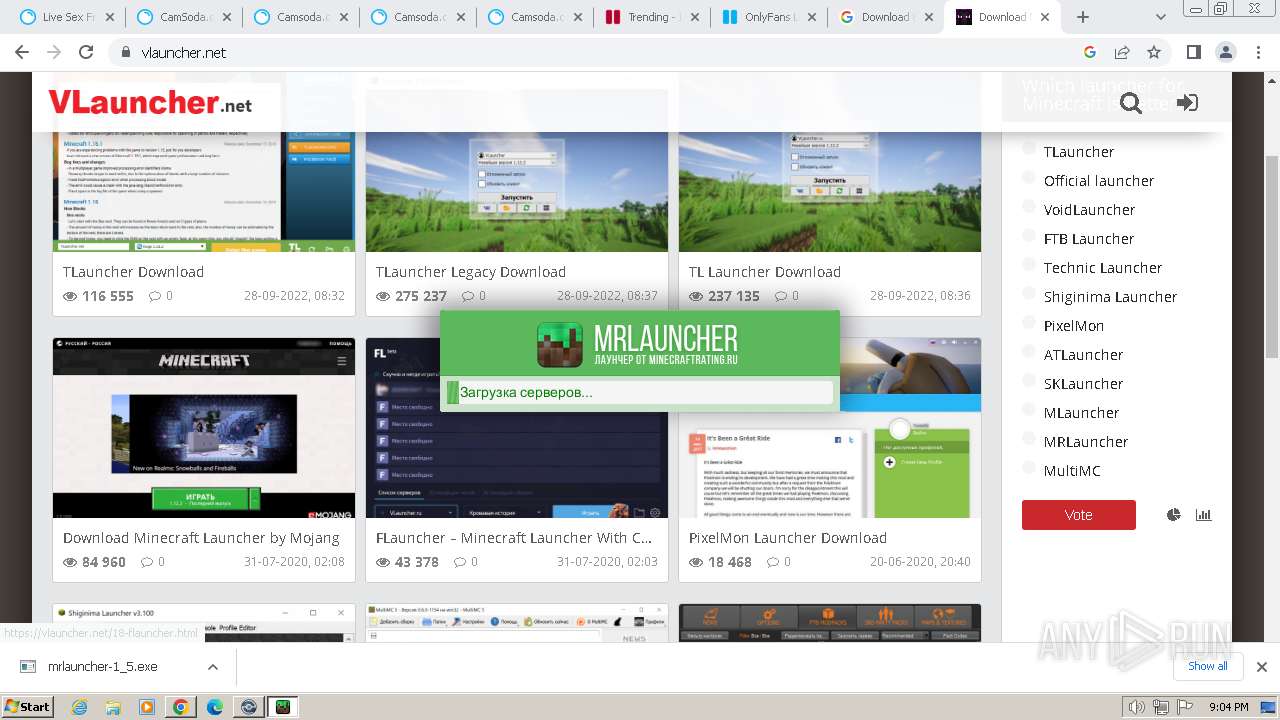Click the red Vote button

point(1078,514)
